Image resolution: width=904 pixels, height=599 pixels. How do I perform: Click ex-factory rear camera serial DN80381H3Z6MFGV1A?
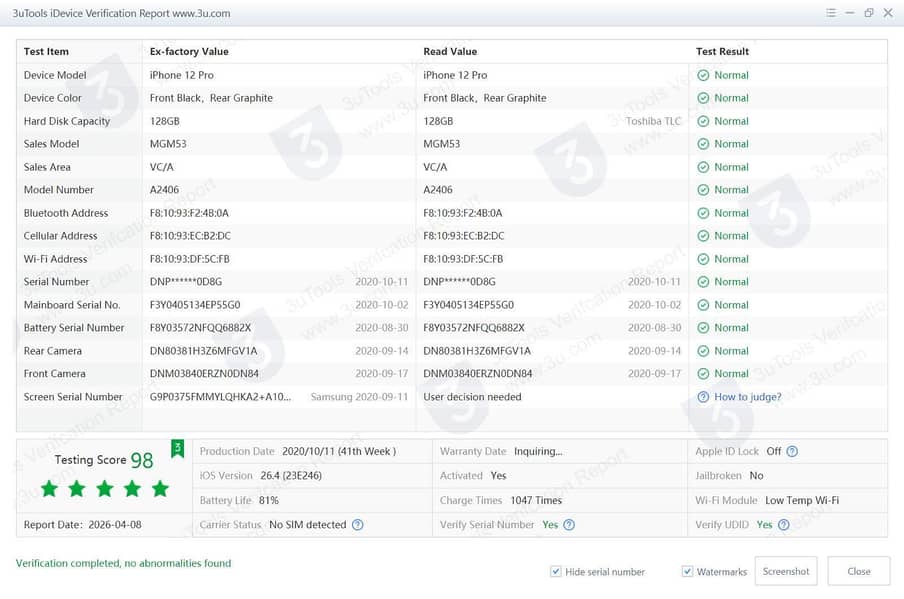(204, 351)
